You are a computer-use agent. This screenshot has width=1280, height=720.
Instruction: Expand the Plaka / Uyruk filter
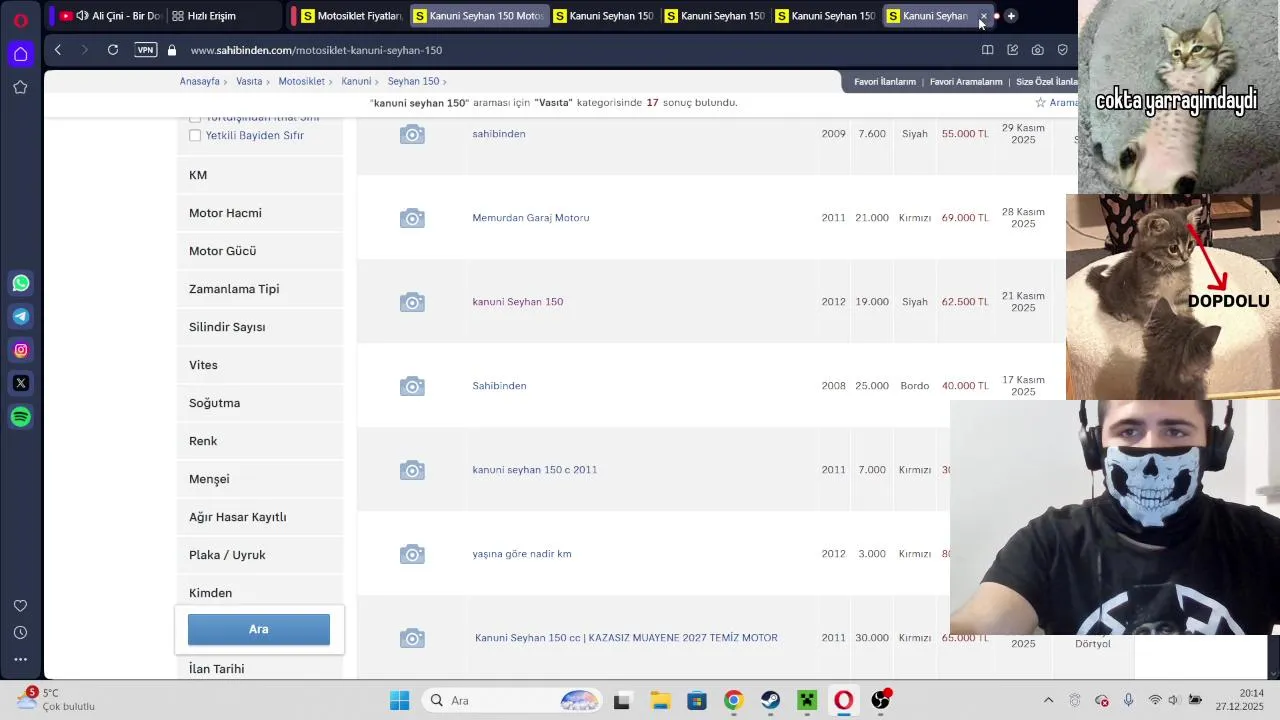(x=260, y=555)
